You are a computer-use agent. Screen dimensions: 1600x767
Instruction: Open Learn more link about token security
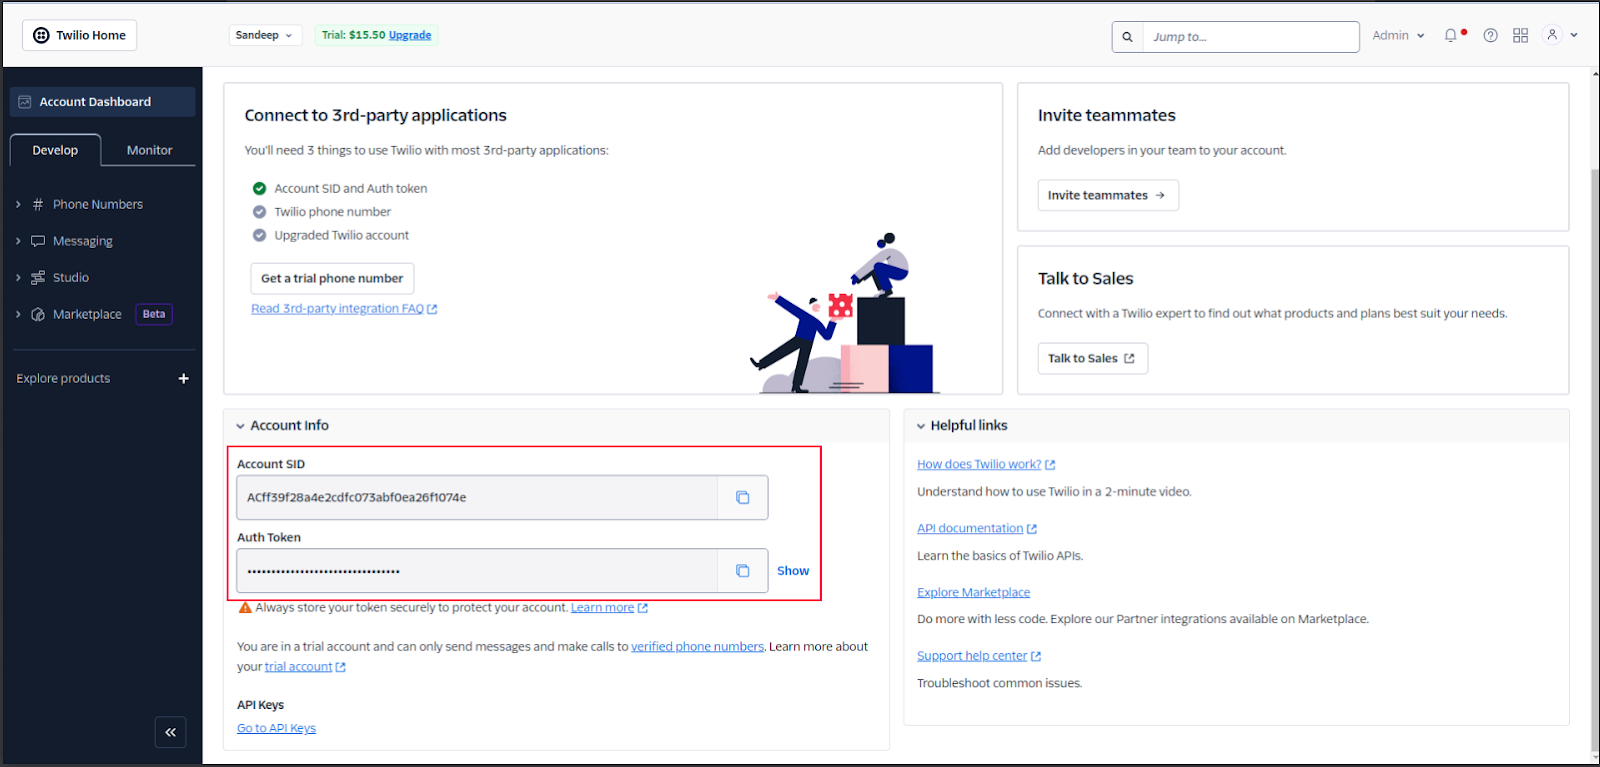pos(609,608)
